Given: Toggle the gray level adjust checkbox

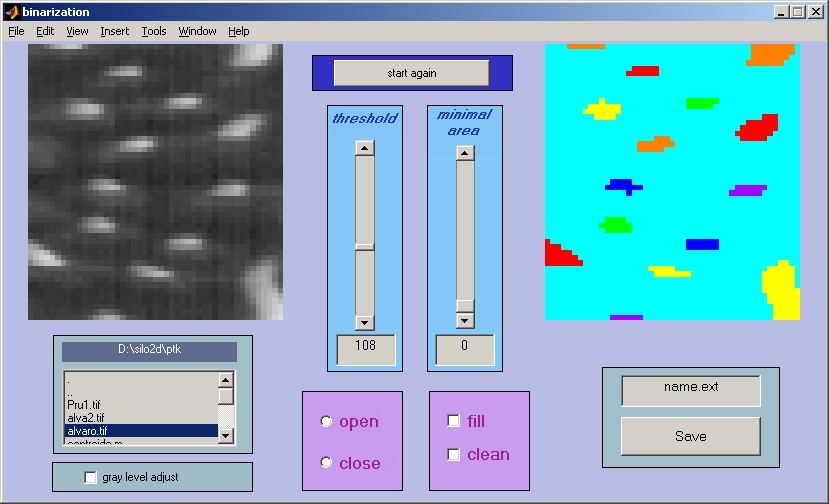Looking at the screenshot, I should pos(90,477).
